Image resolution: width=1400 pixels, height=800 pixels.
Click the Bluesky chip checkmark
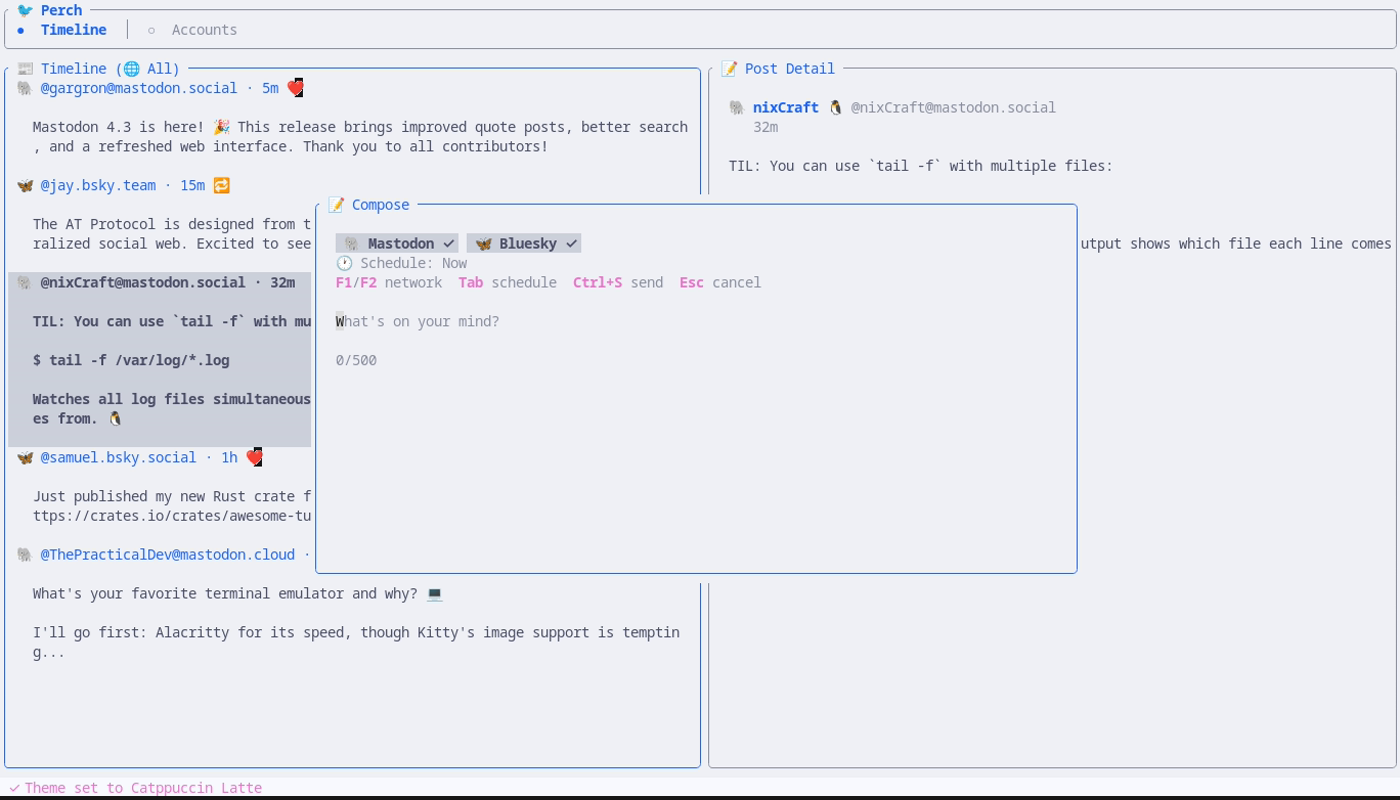pyautogui.click(x=571, y=244)
